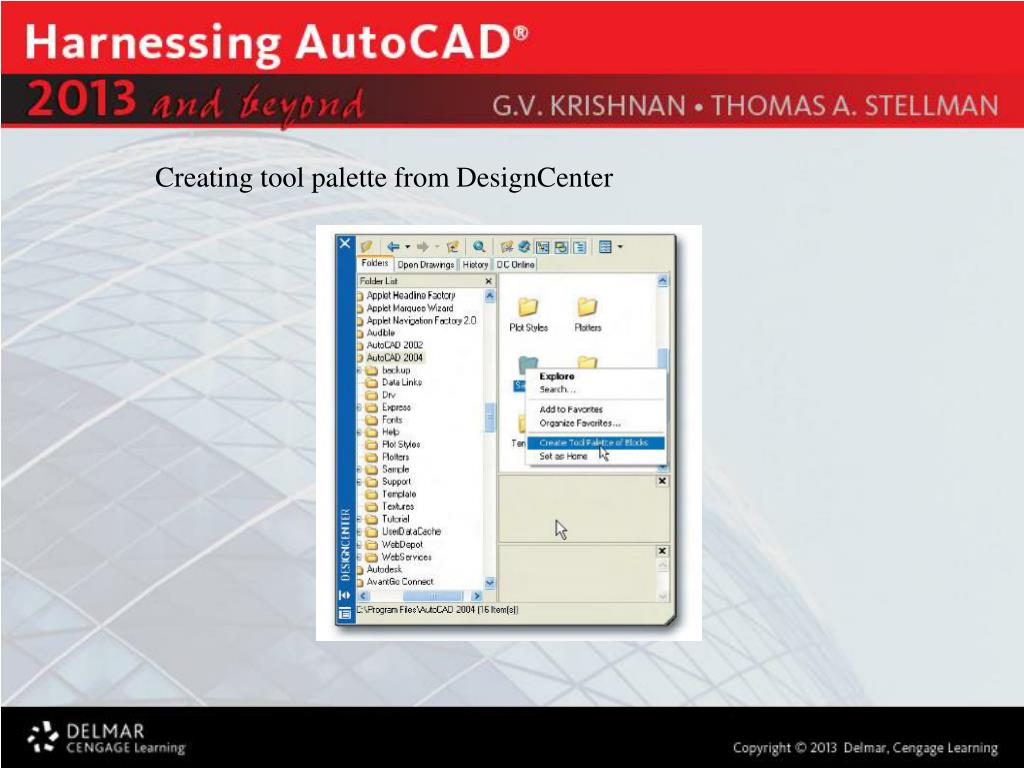Viewport: 1024px width, 768px height.
Task: Click the Views icon in the toolbar
Action: (605, 247)
